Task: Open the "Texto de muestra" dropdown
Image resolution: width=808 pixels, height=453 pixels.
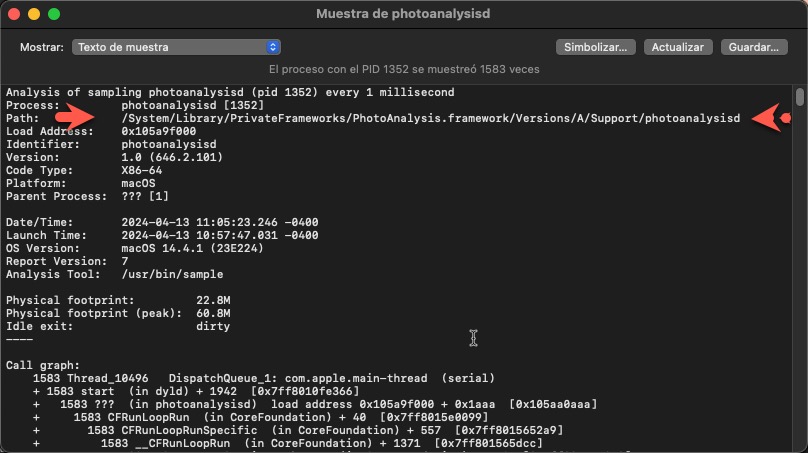Action: [176, 47]
